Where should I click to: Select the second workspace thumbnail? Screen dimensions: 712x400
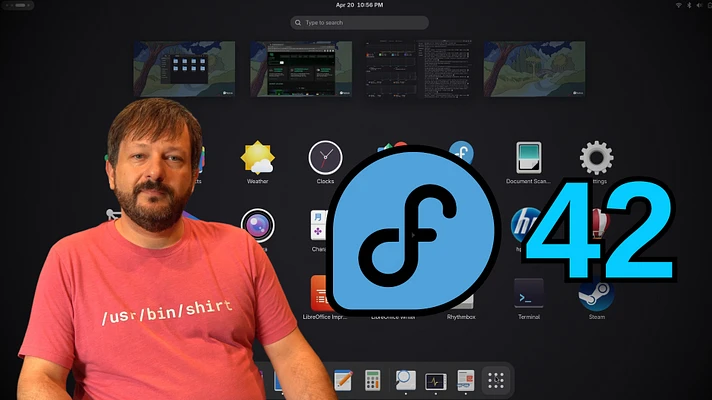(x=301, y=69)
